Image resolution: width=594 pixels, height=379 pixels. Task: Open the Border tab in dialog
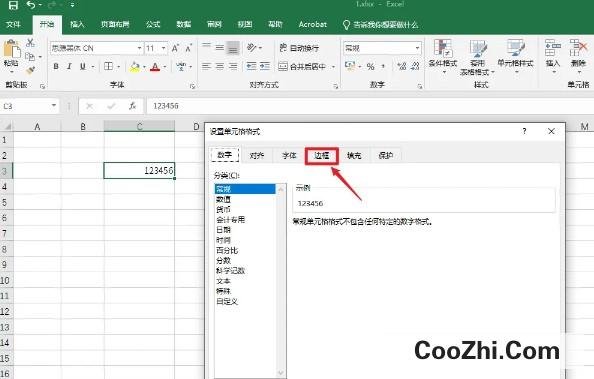[322, 155]
